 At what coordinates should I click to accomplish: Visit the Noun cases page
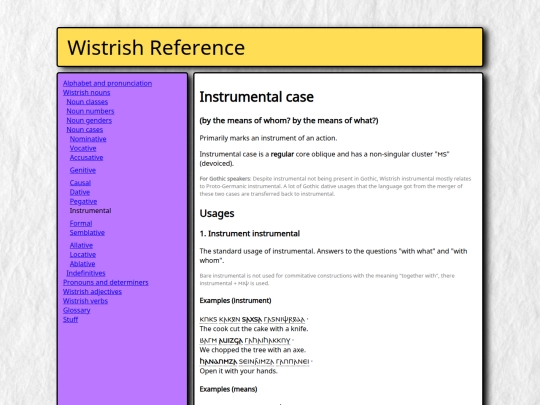(85, 130)
